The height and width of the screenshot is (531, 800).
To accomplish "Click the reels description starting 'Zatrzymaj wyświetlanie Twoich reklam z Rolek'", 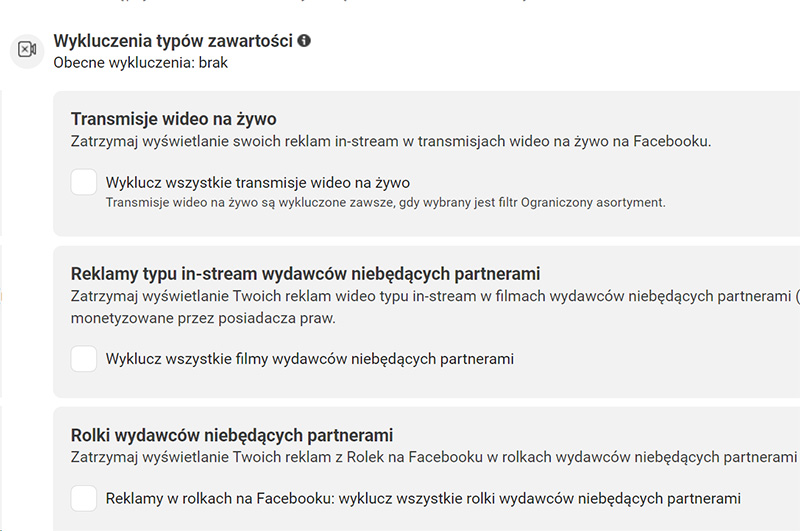I will click(x=430, y=457).
